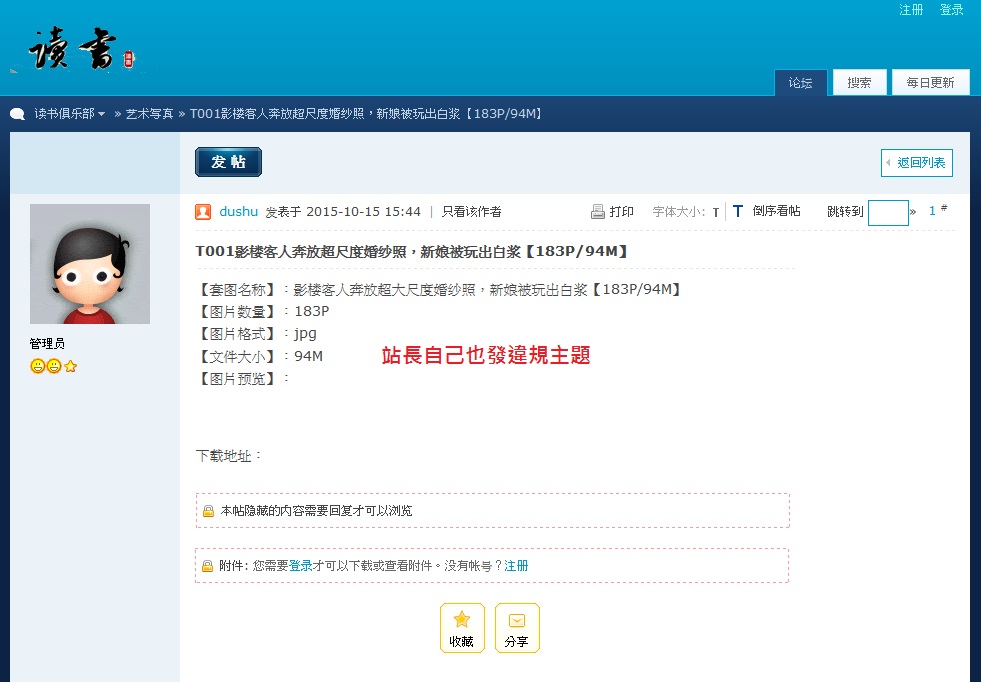Click the 跳转到 page number input field

coord(888,212)
